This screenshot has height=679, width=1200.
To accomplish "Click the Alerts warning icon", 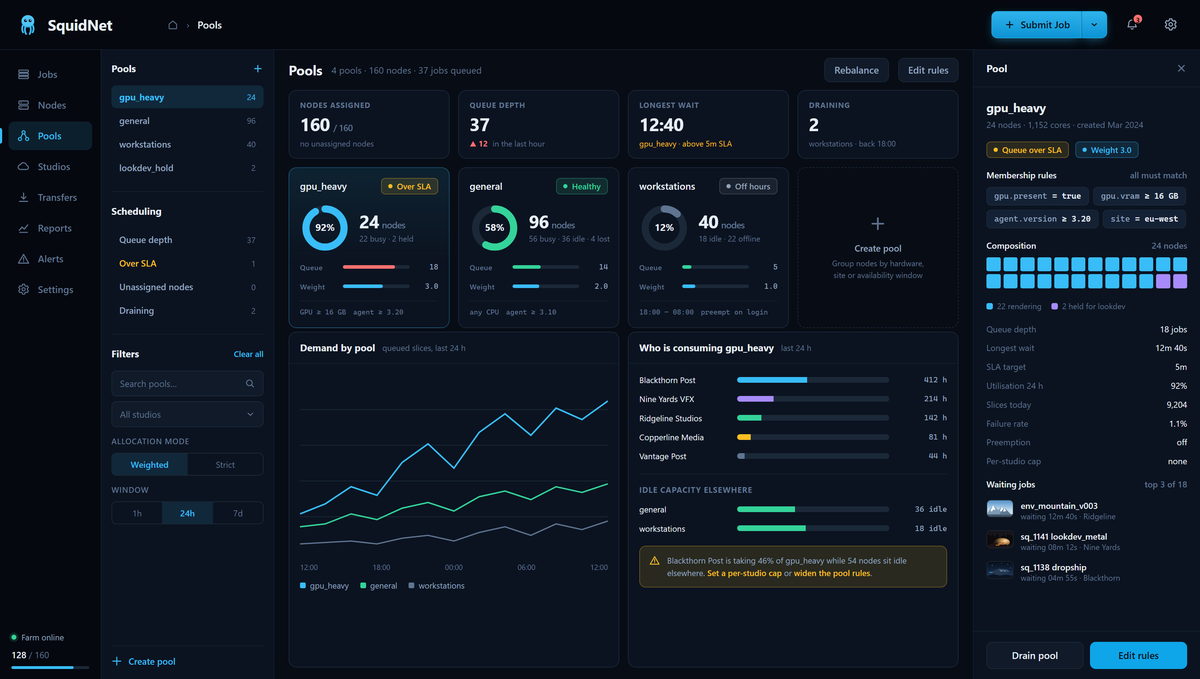I will pos(24,259).
